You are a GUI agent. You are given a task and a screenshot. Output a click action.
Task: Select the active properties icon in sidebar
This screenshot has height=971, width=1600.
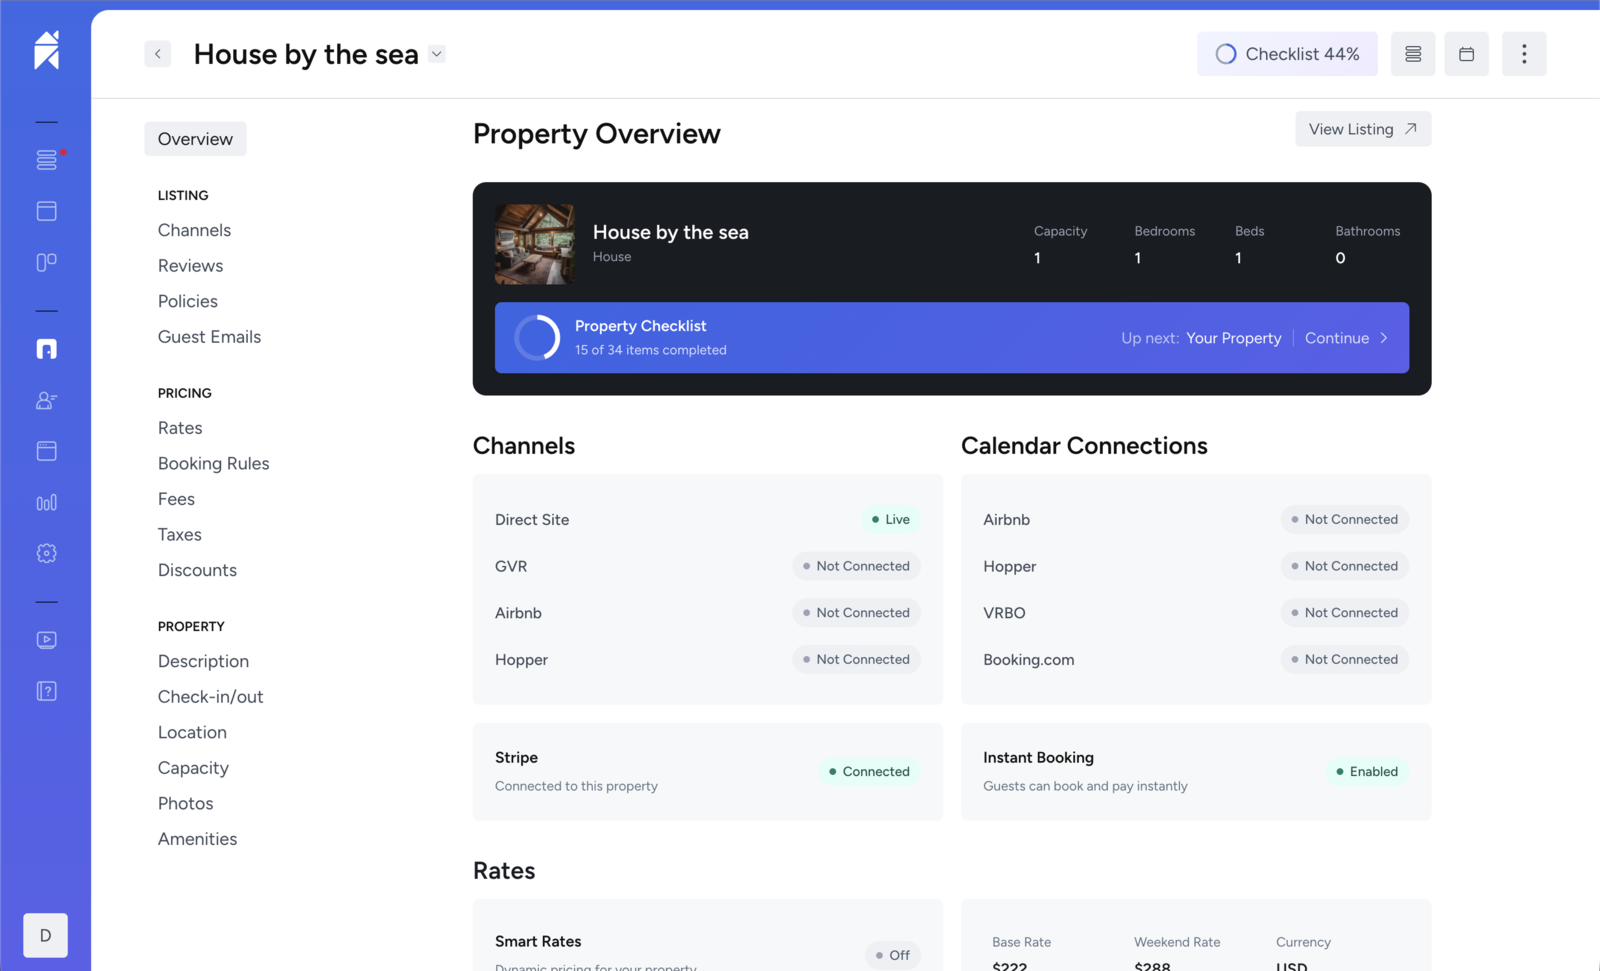[x=47, y=349]
